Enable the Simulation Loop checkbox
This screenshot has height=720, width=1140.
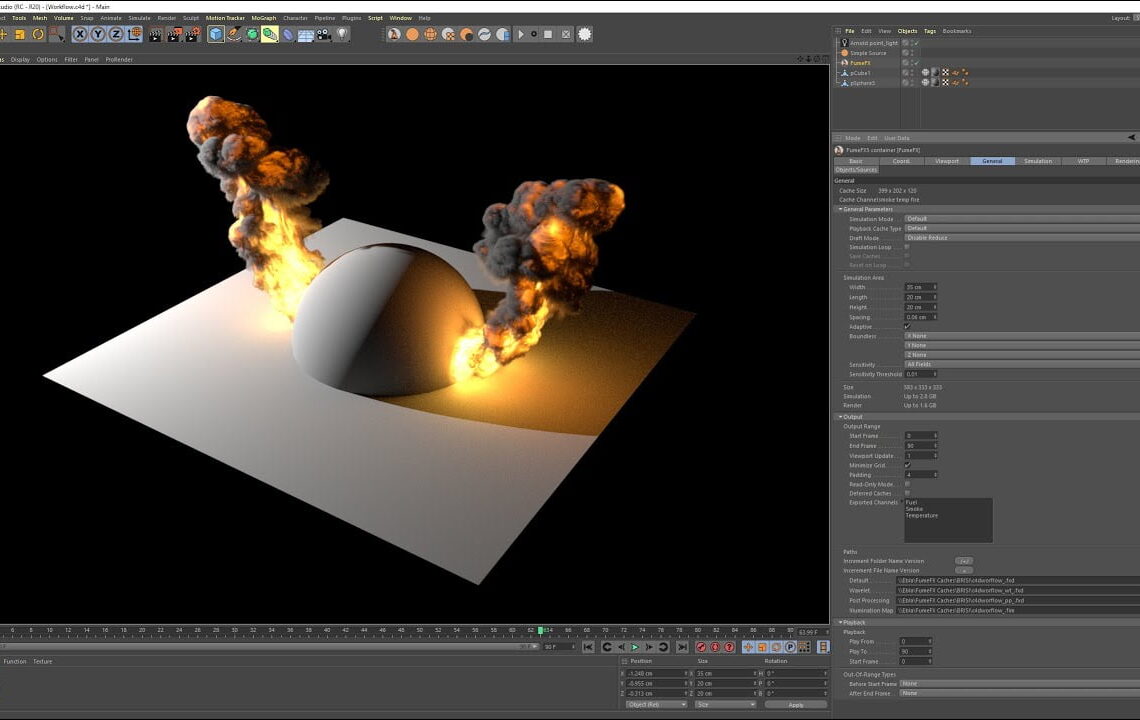[907, 248]
